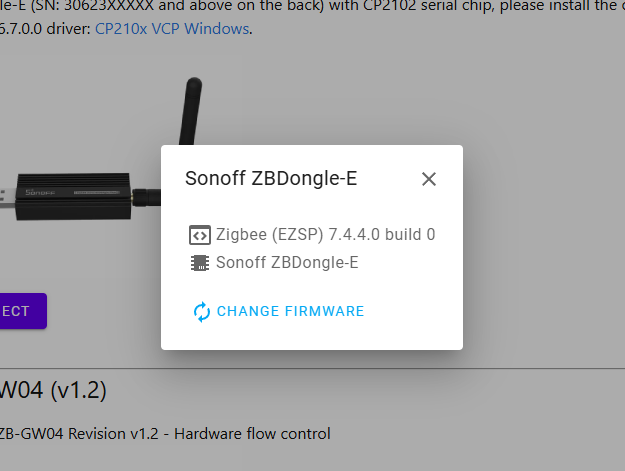
Task: Close the Sonoff ZBDongle-E dialog
Action: (x=429, y=179)
